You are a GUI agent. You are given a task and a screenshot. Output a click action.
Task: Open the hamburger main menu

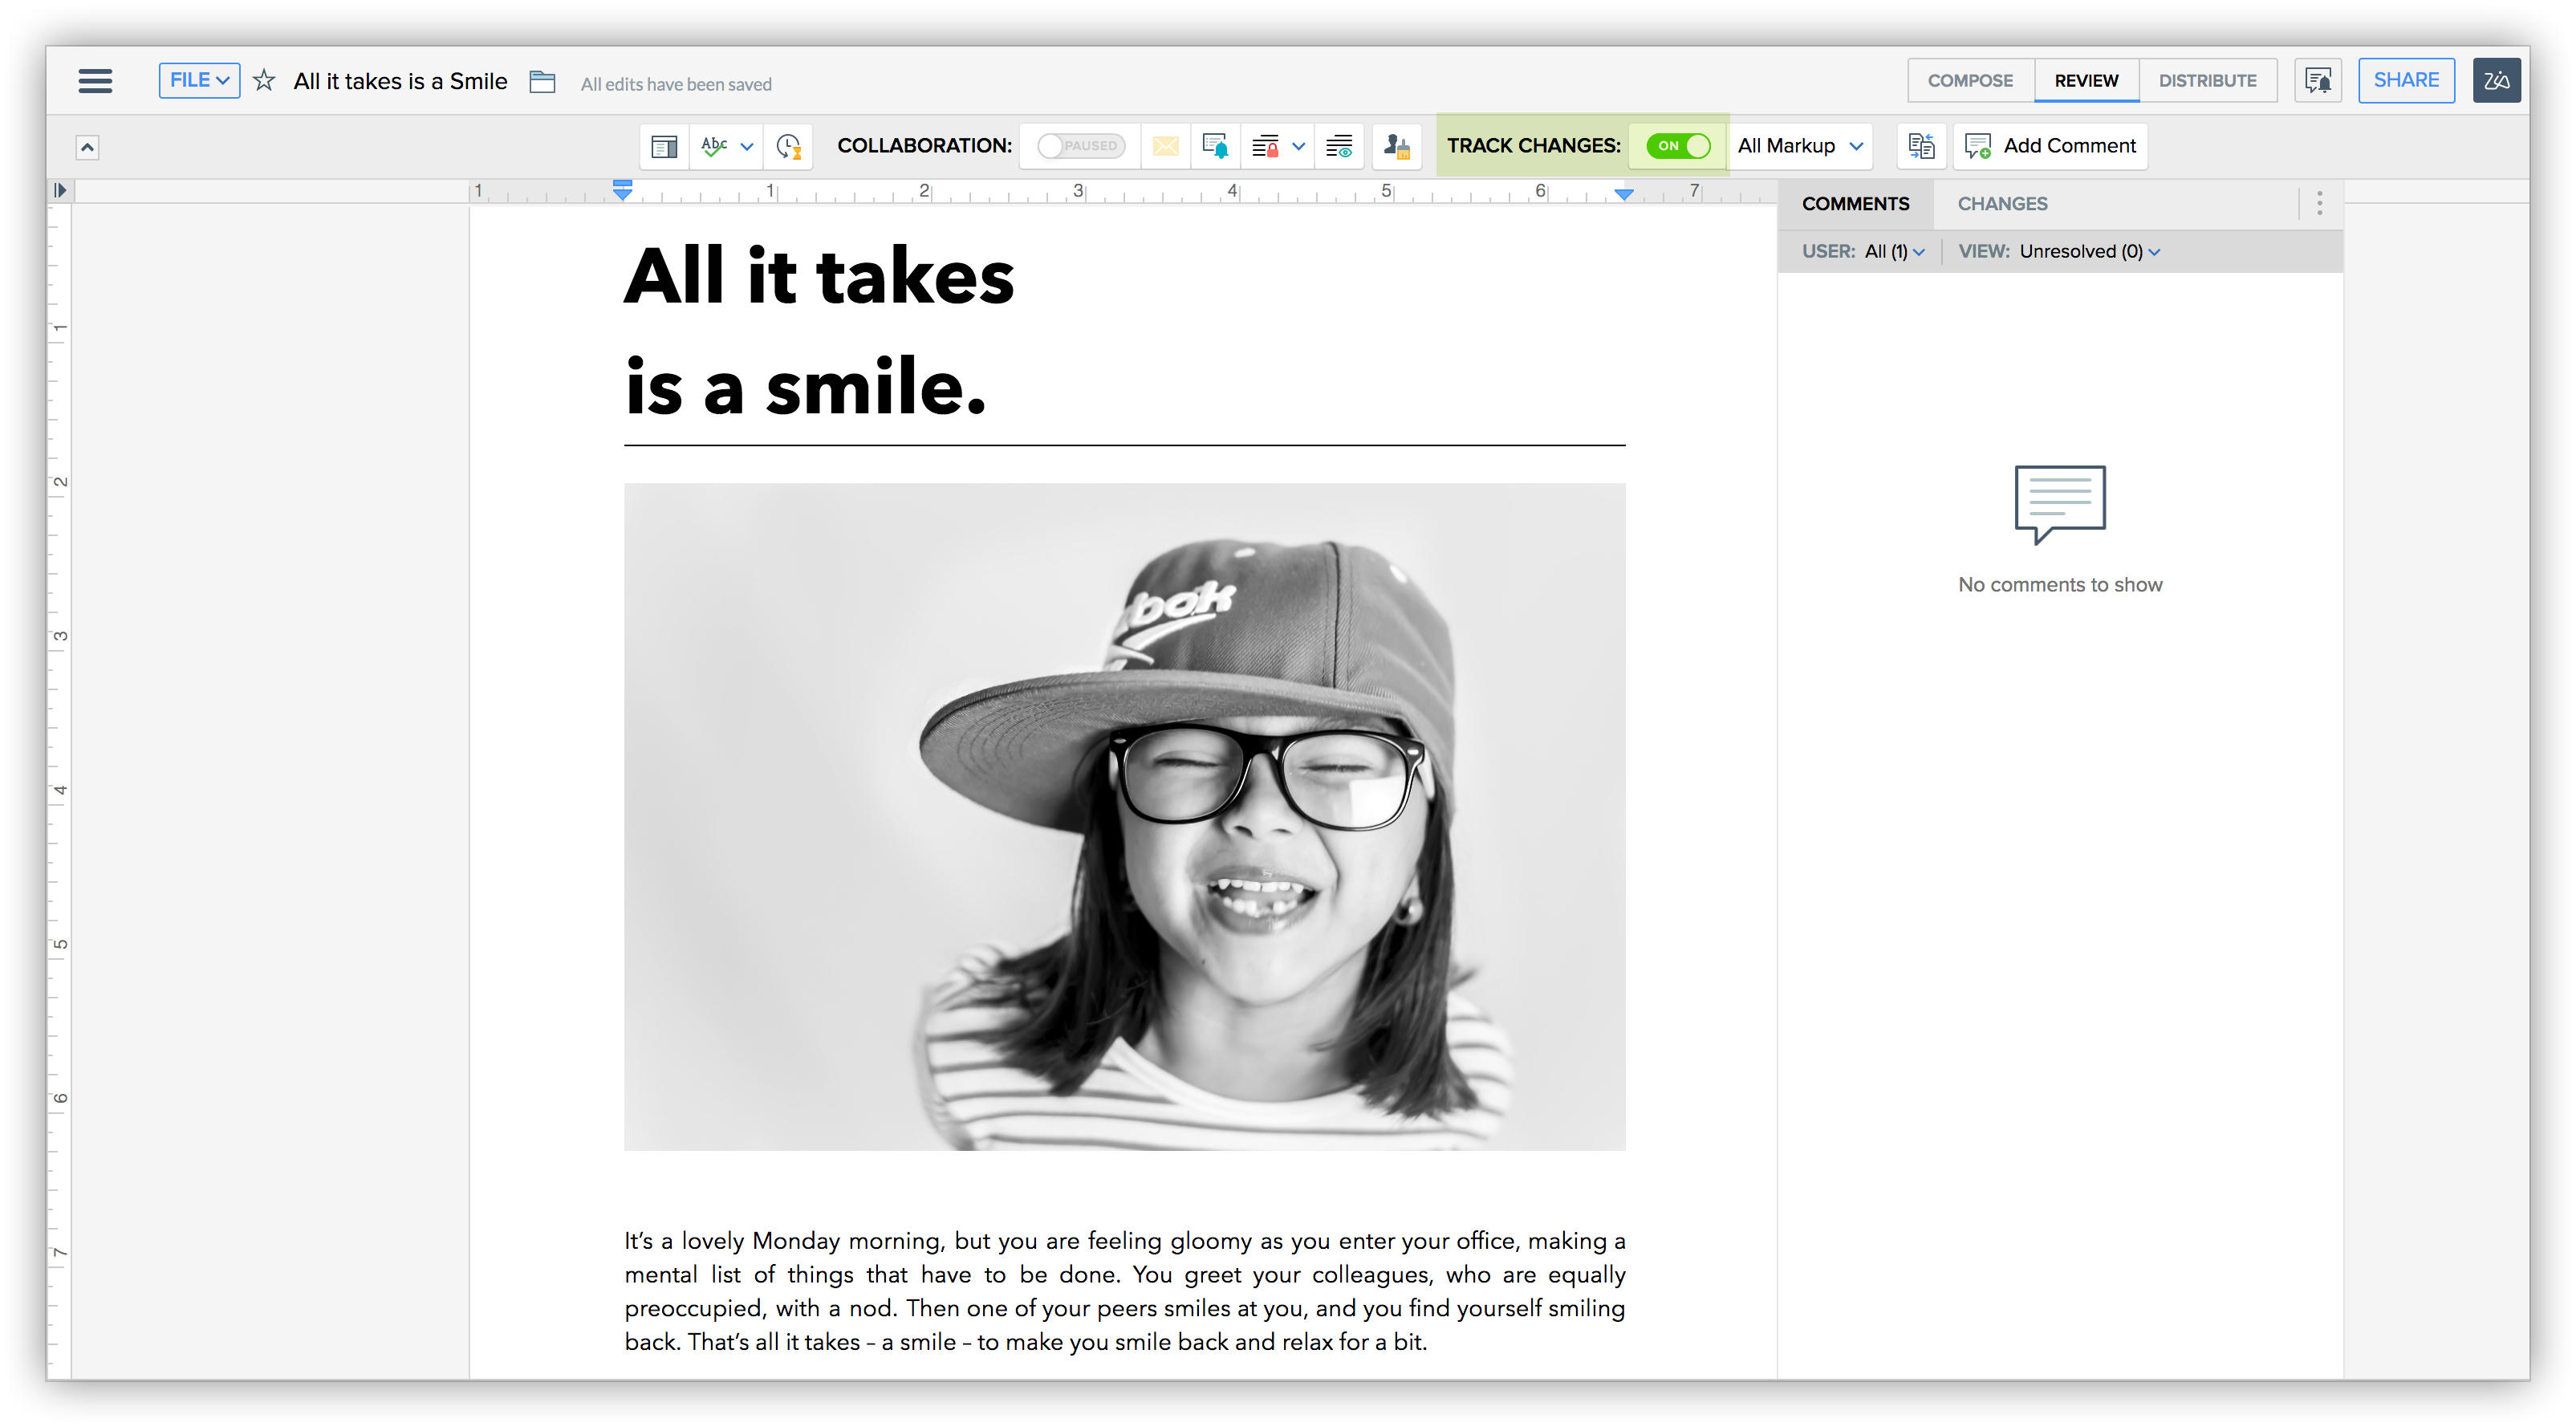coord(95,81)
